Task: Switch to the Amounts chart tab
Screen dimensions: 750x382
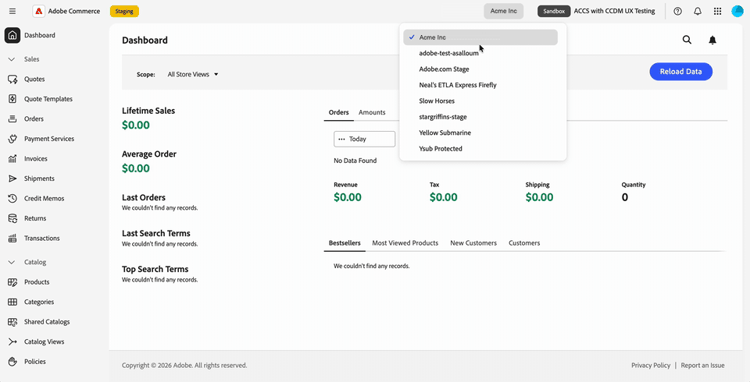Action: [x=372, y=113]
